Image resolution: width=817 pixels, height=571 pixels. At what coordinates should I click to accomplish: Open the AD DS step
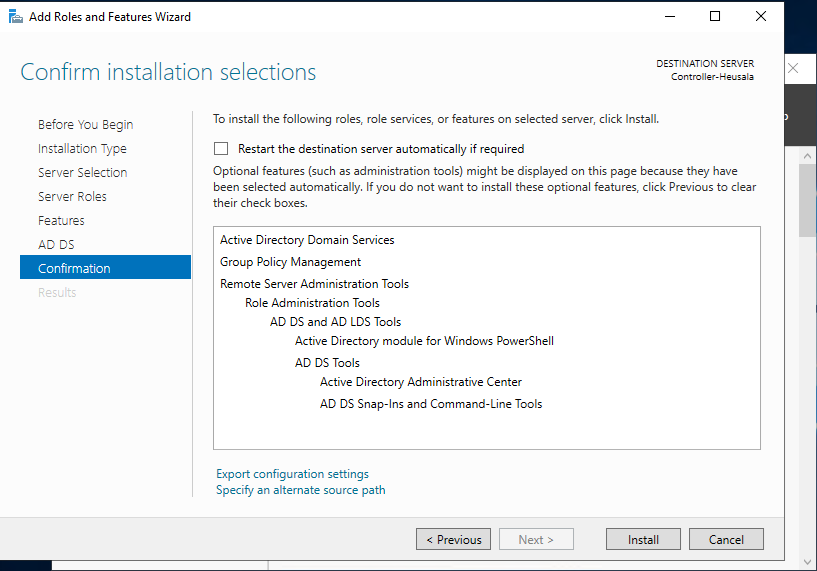click(56, 244)
